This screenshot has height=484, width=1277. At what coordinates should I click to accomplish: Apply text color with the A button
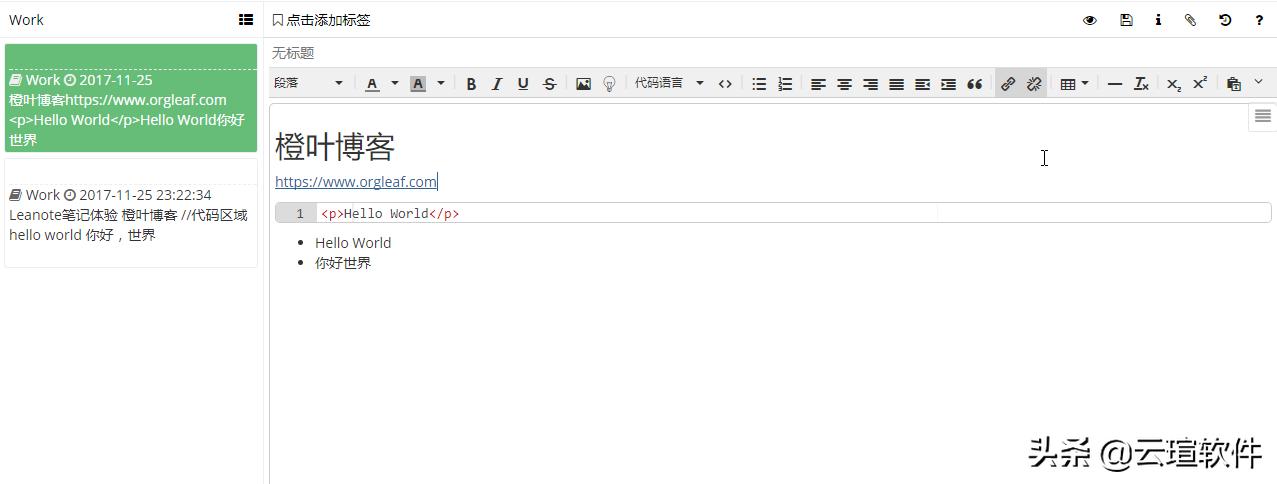pyautogui.click(x=372, y=84)
